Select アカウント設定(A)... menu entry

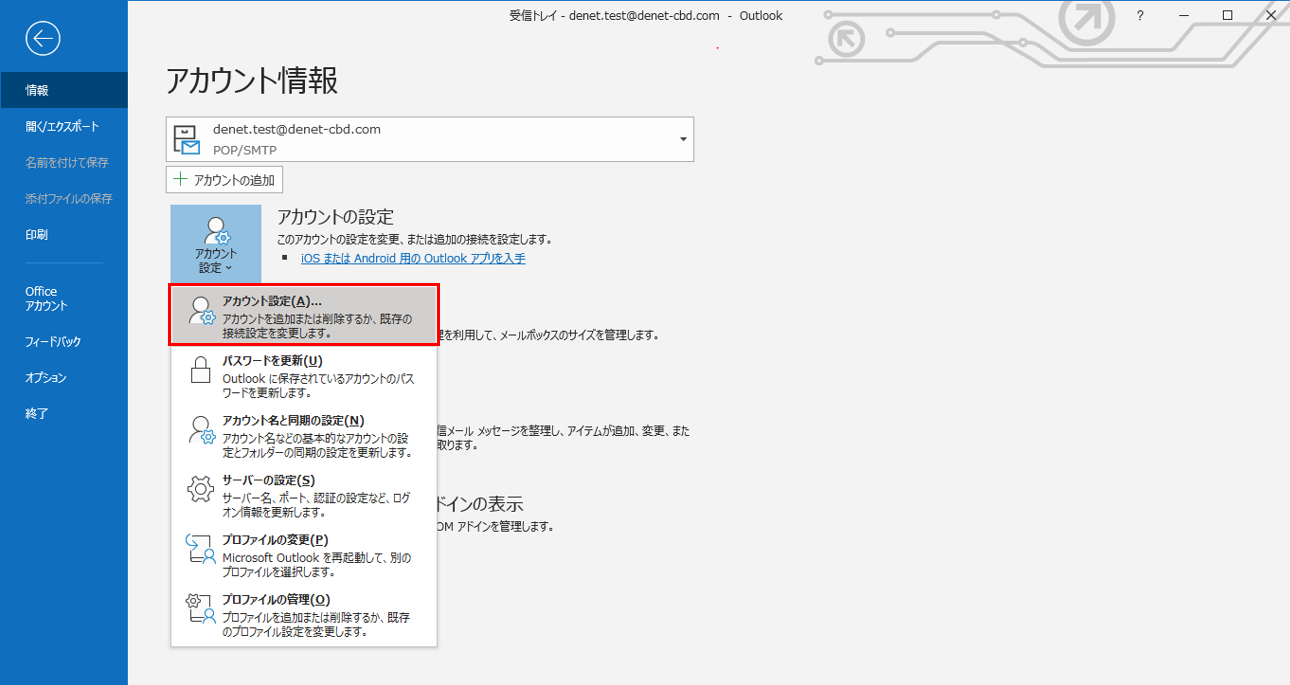tap(304, 316)
